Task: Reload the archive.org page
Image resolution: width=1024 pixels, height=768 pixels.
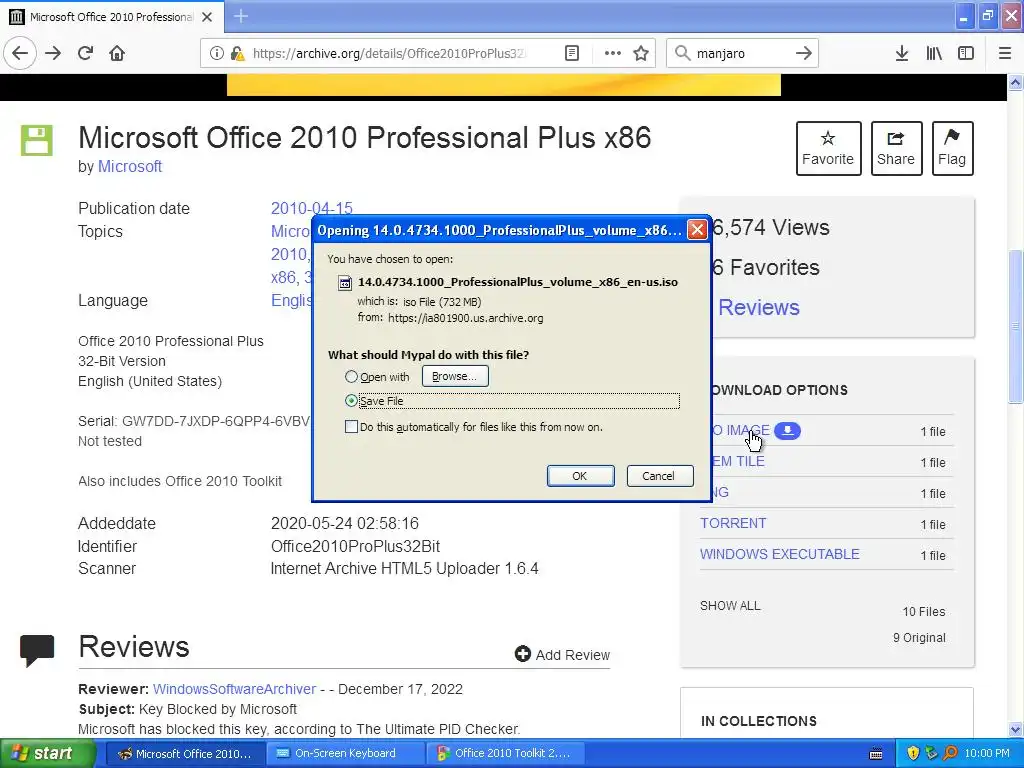Action: click(x=86, y=53)
